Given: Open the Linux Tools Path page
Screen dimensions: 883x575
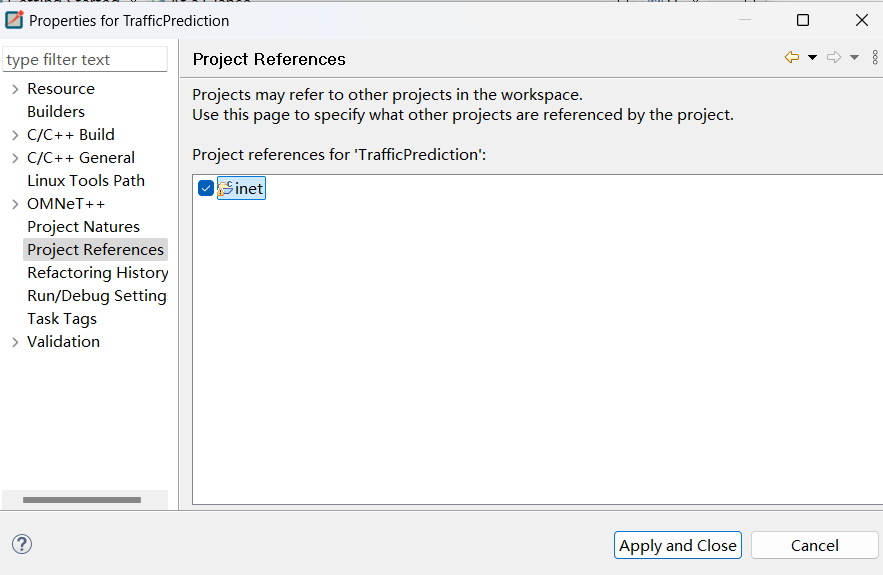Looking at the screenshot, I should [x=86, y=181].
